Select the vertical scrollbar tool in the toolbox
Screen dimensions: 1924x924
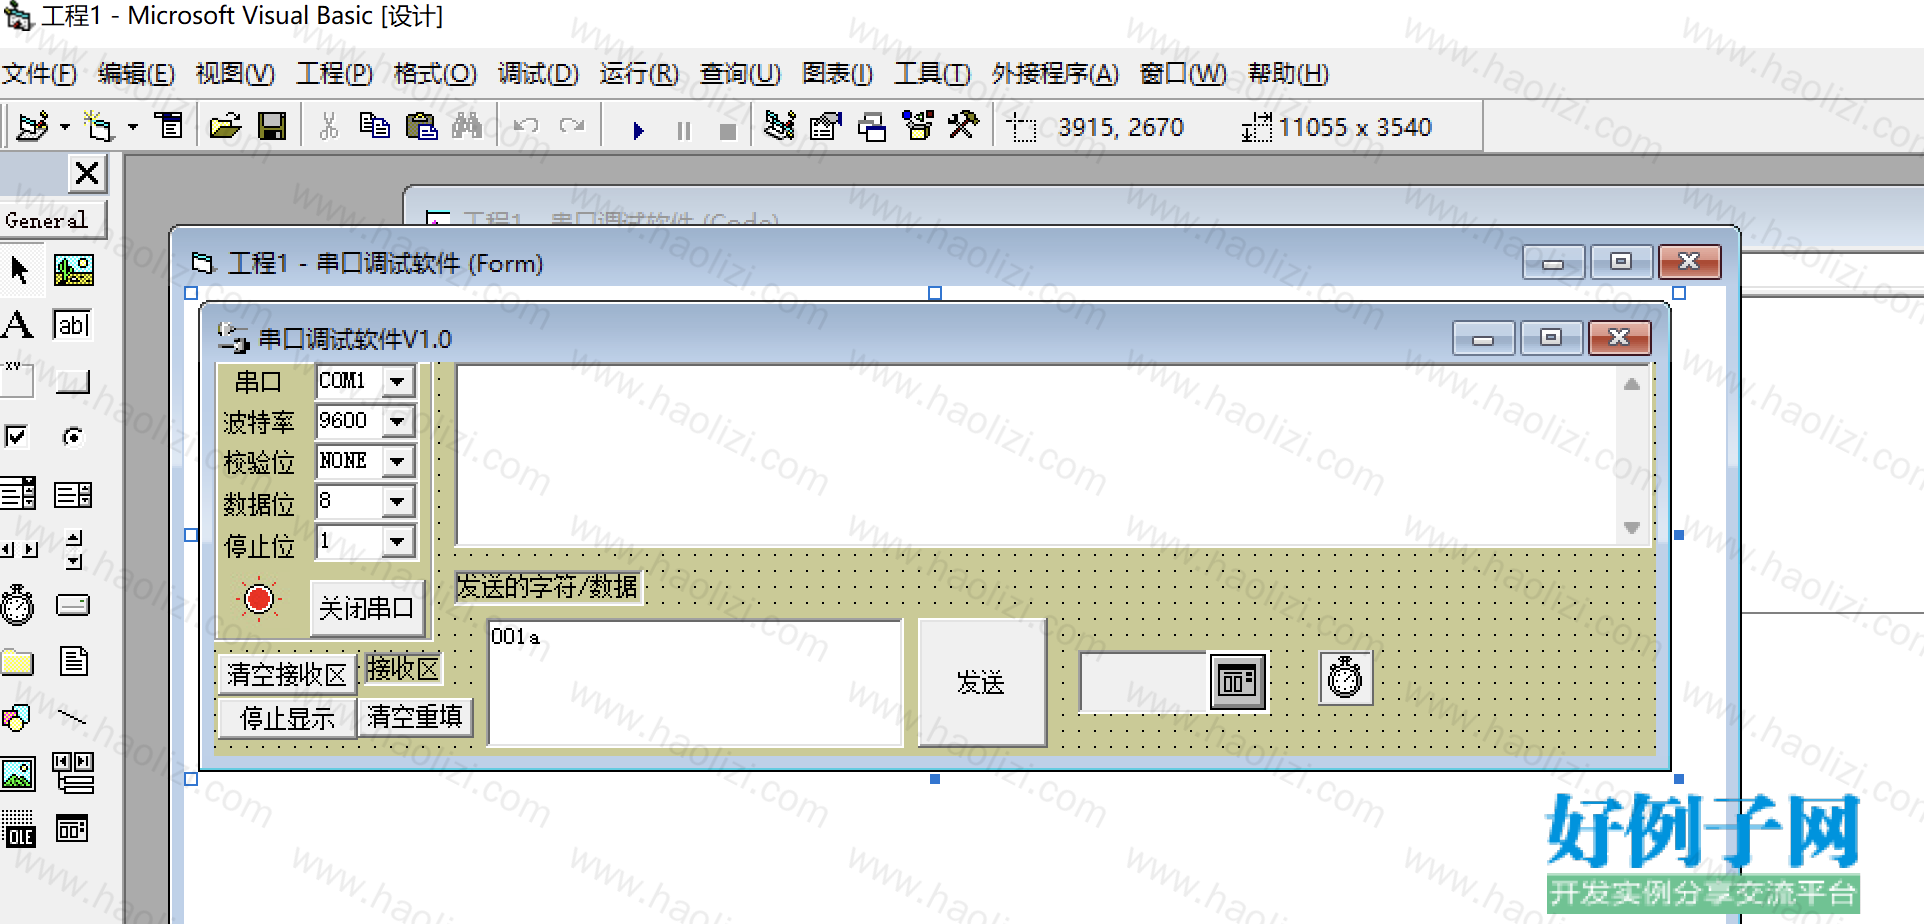pyautogui.click(x=74, y=549)
